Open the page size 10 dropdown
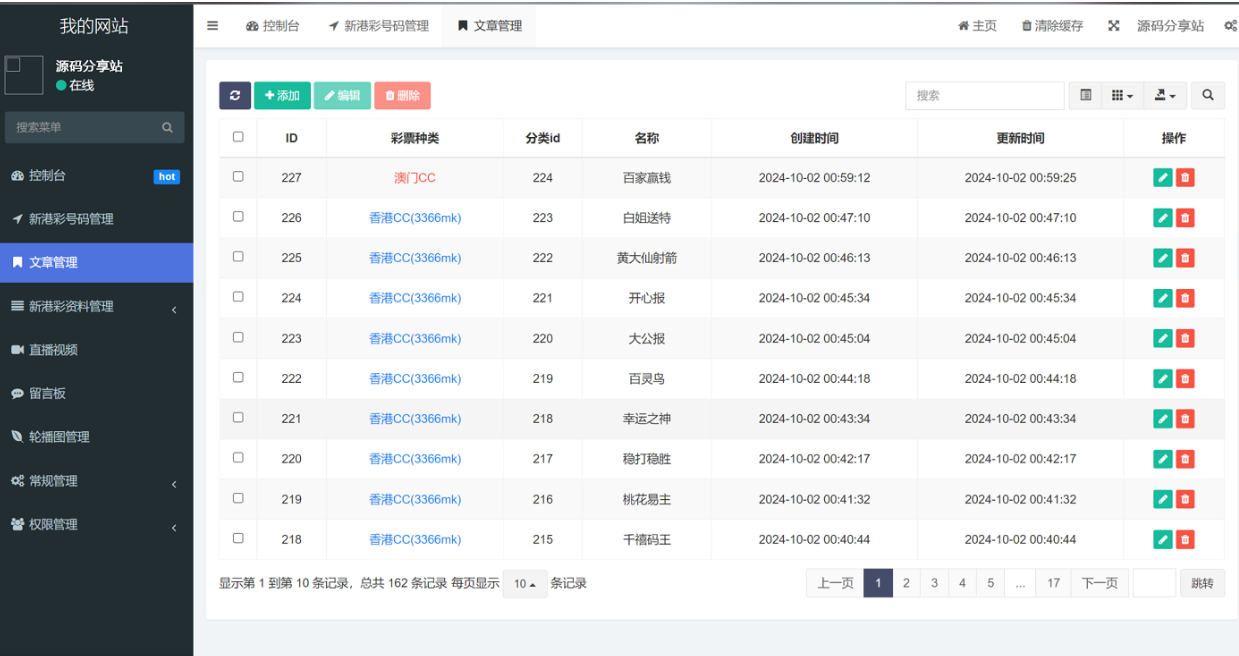Screen dimensions: 1239x656 coord(524,584)
